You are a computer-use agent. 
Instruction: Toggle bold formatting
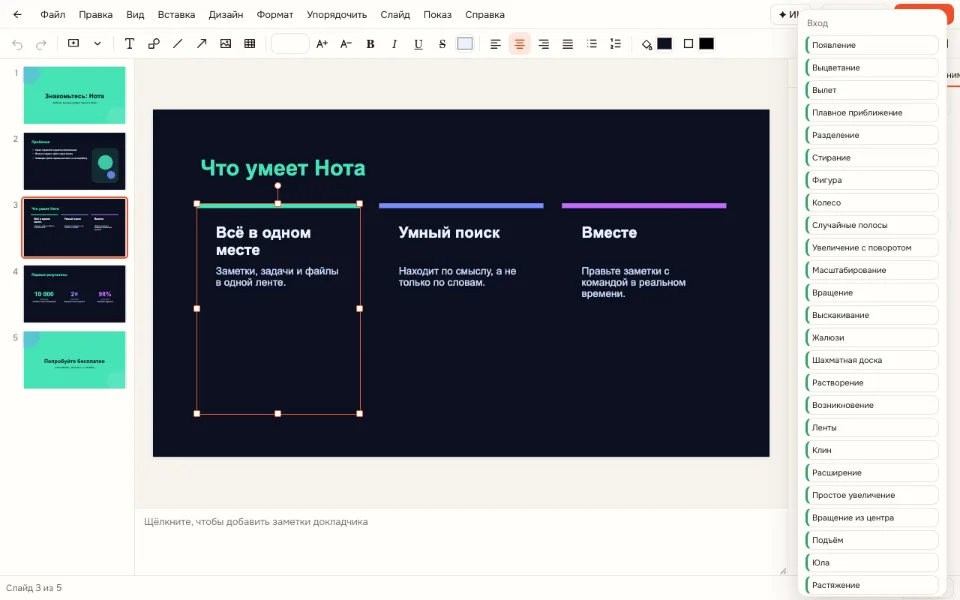[370, 43]
